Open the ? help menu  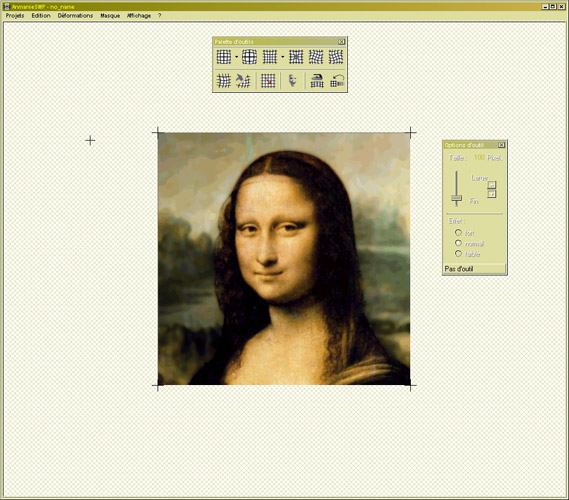click(159, 16)
